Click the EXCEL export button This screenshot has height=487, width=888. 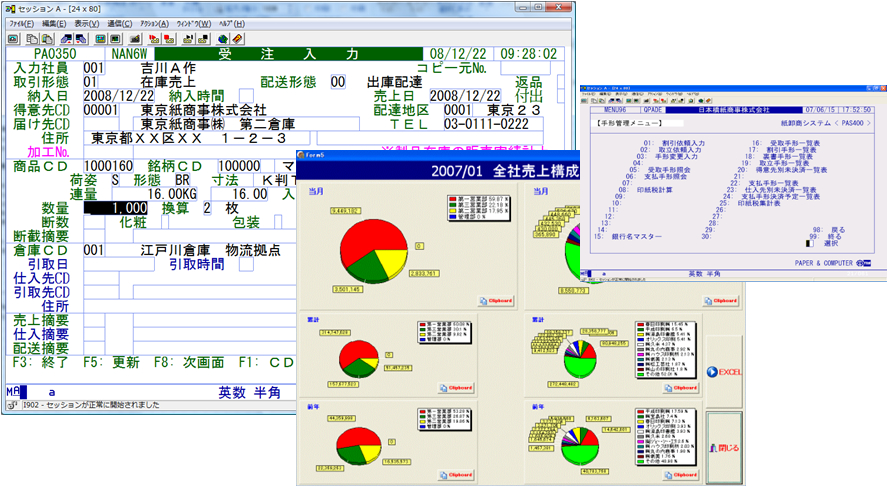tap(724, 372)
